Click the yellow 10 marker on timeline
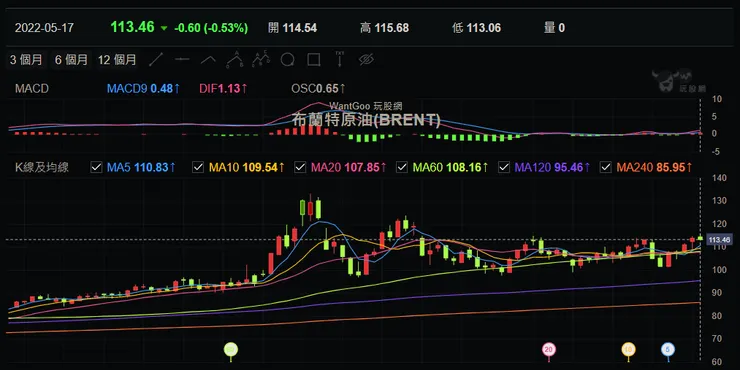 click(x=628, y=350)
